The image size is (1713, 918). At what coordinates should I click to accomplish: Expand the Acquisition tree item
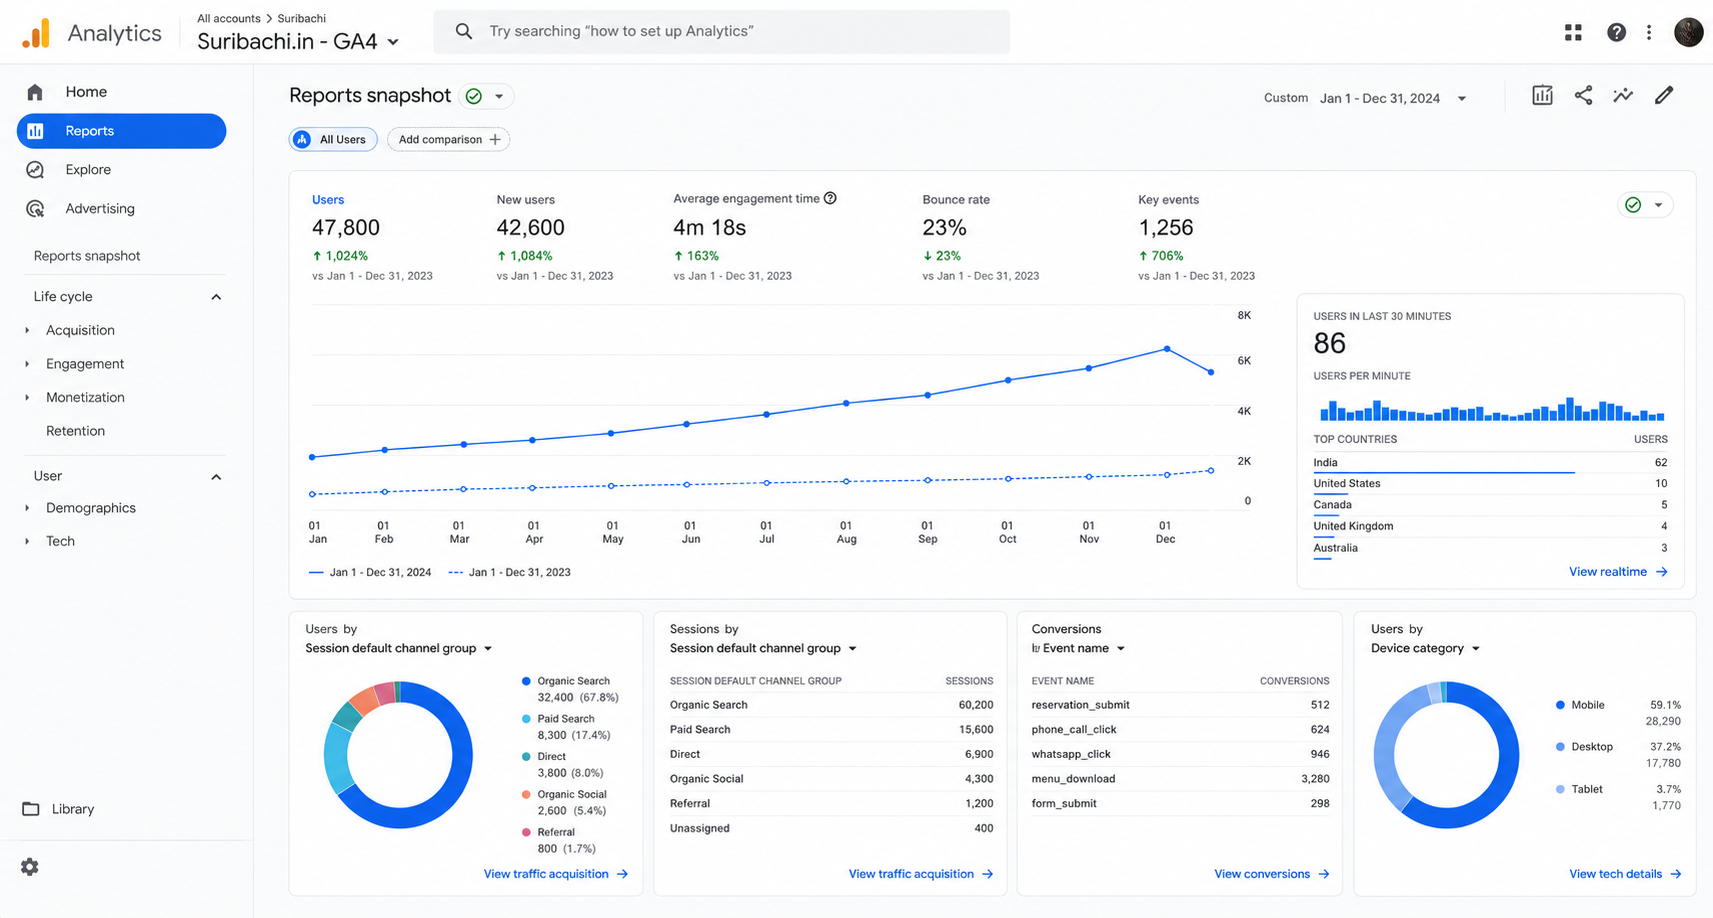pos(27,331)
